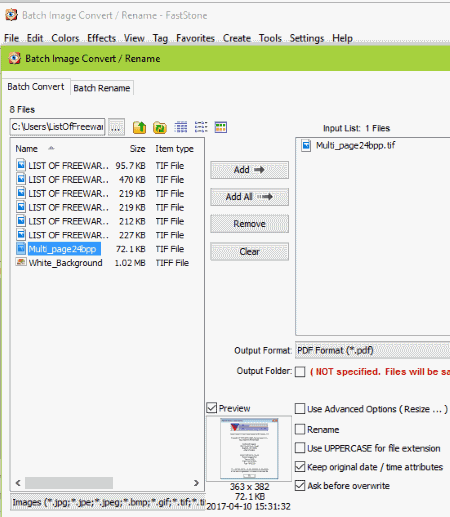
Task: Uncheck Keep original date / time attributes
Action: pyautogui.click(x=300, y=467)
